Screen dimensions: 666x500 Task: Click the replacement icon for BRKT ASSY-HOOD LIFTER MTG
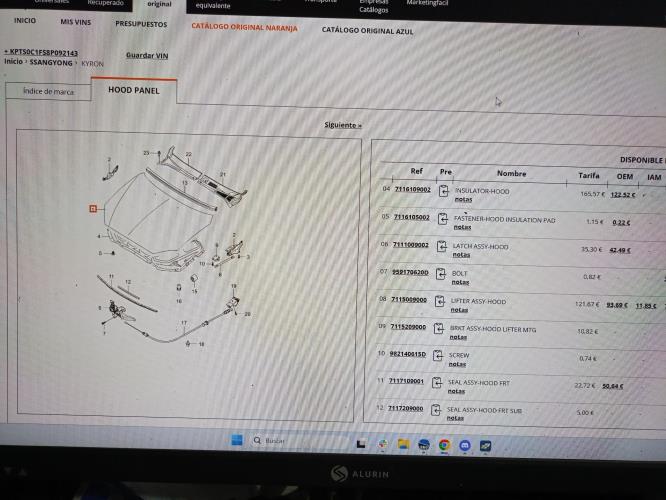click(439, 328)
